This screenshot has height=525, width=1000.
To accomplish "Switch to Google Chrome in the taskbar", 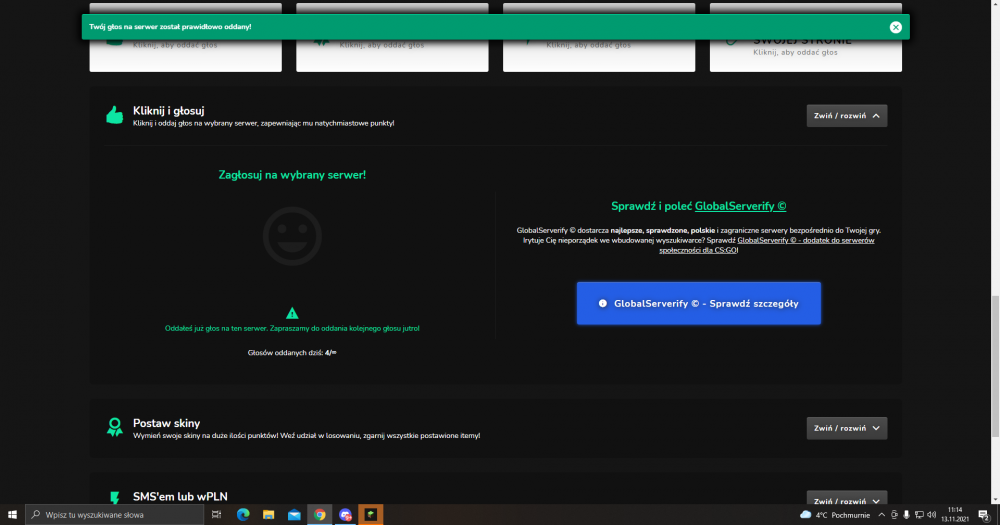I will click(320, 514).
